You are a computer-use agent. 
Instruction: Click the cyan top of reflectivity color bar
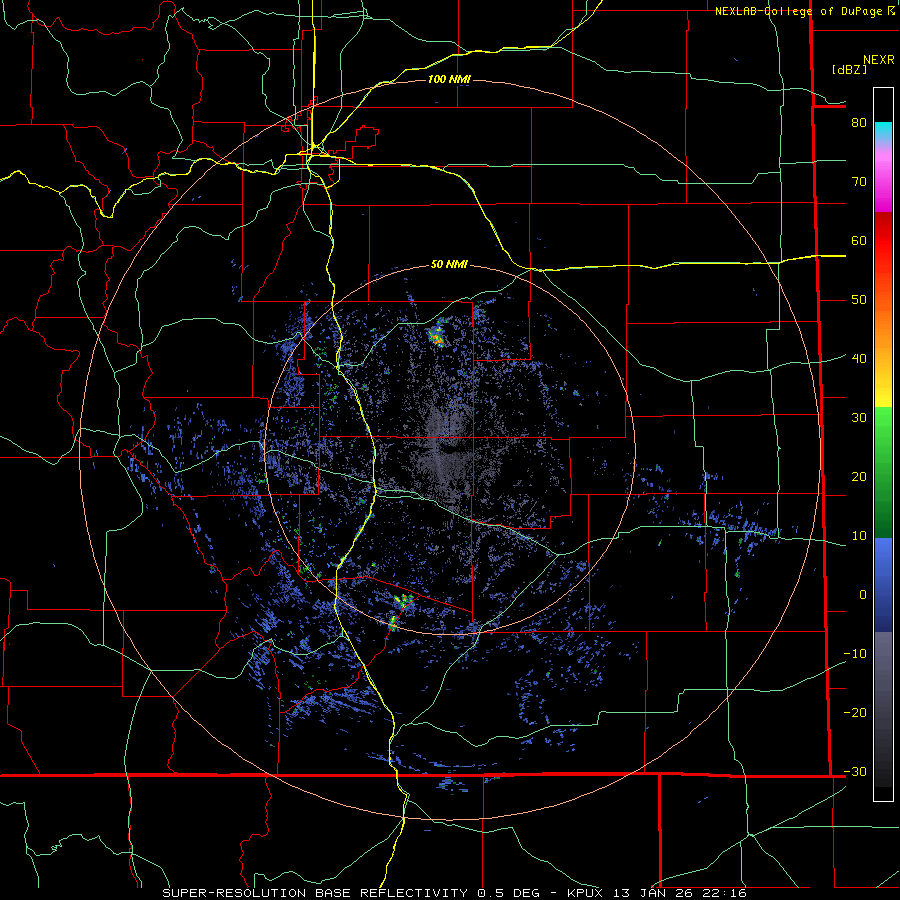pyautogui.click(x=883, y=131)
